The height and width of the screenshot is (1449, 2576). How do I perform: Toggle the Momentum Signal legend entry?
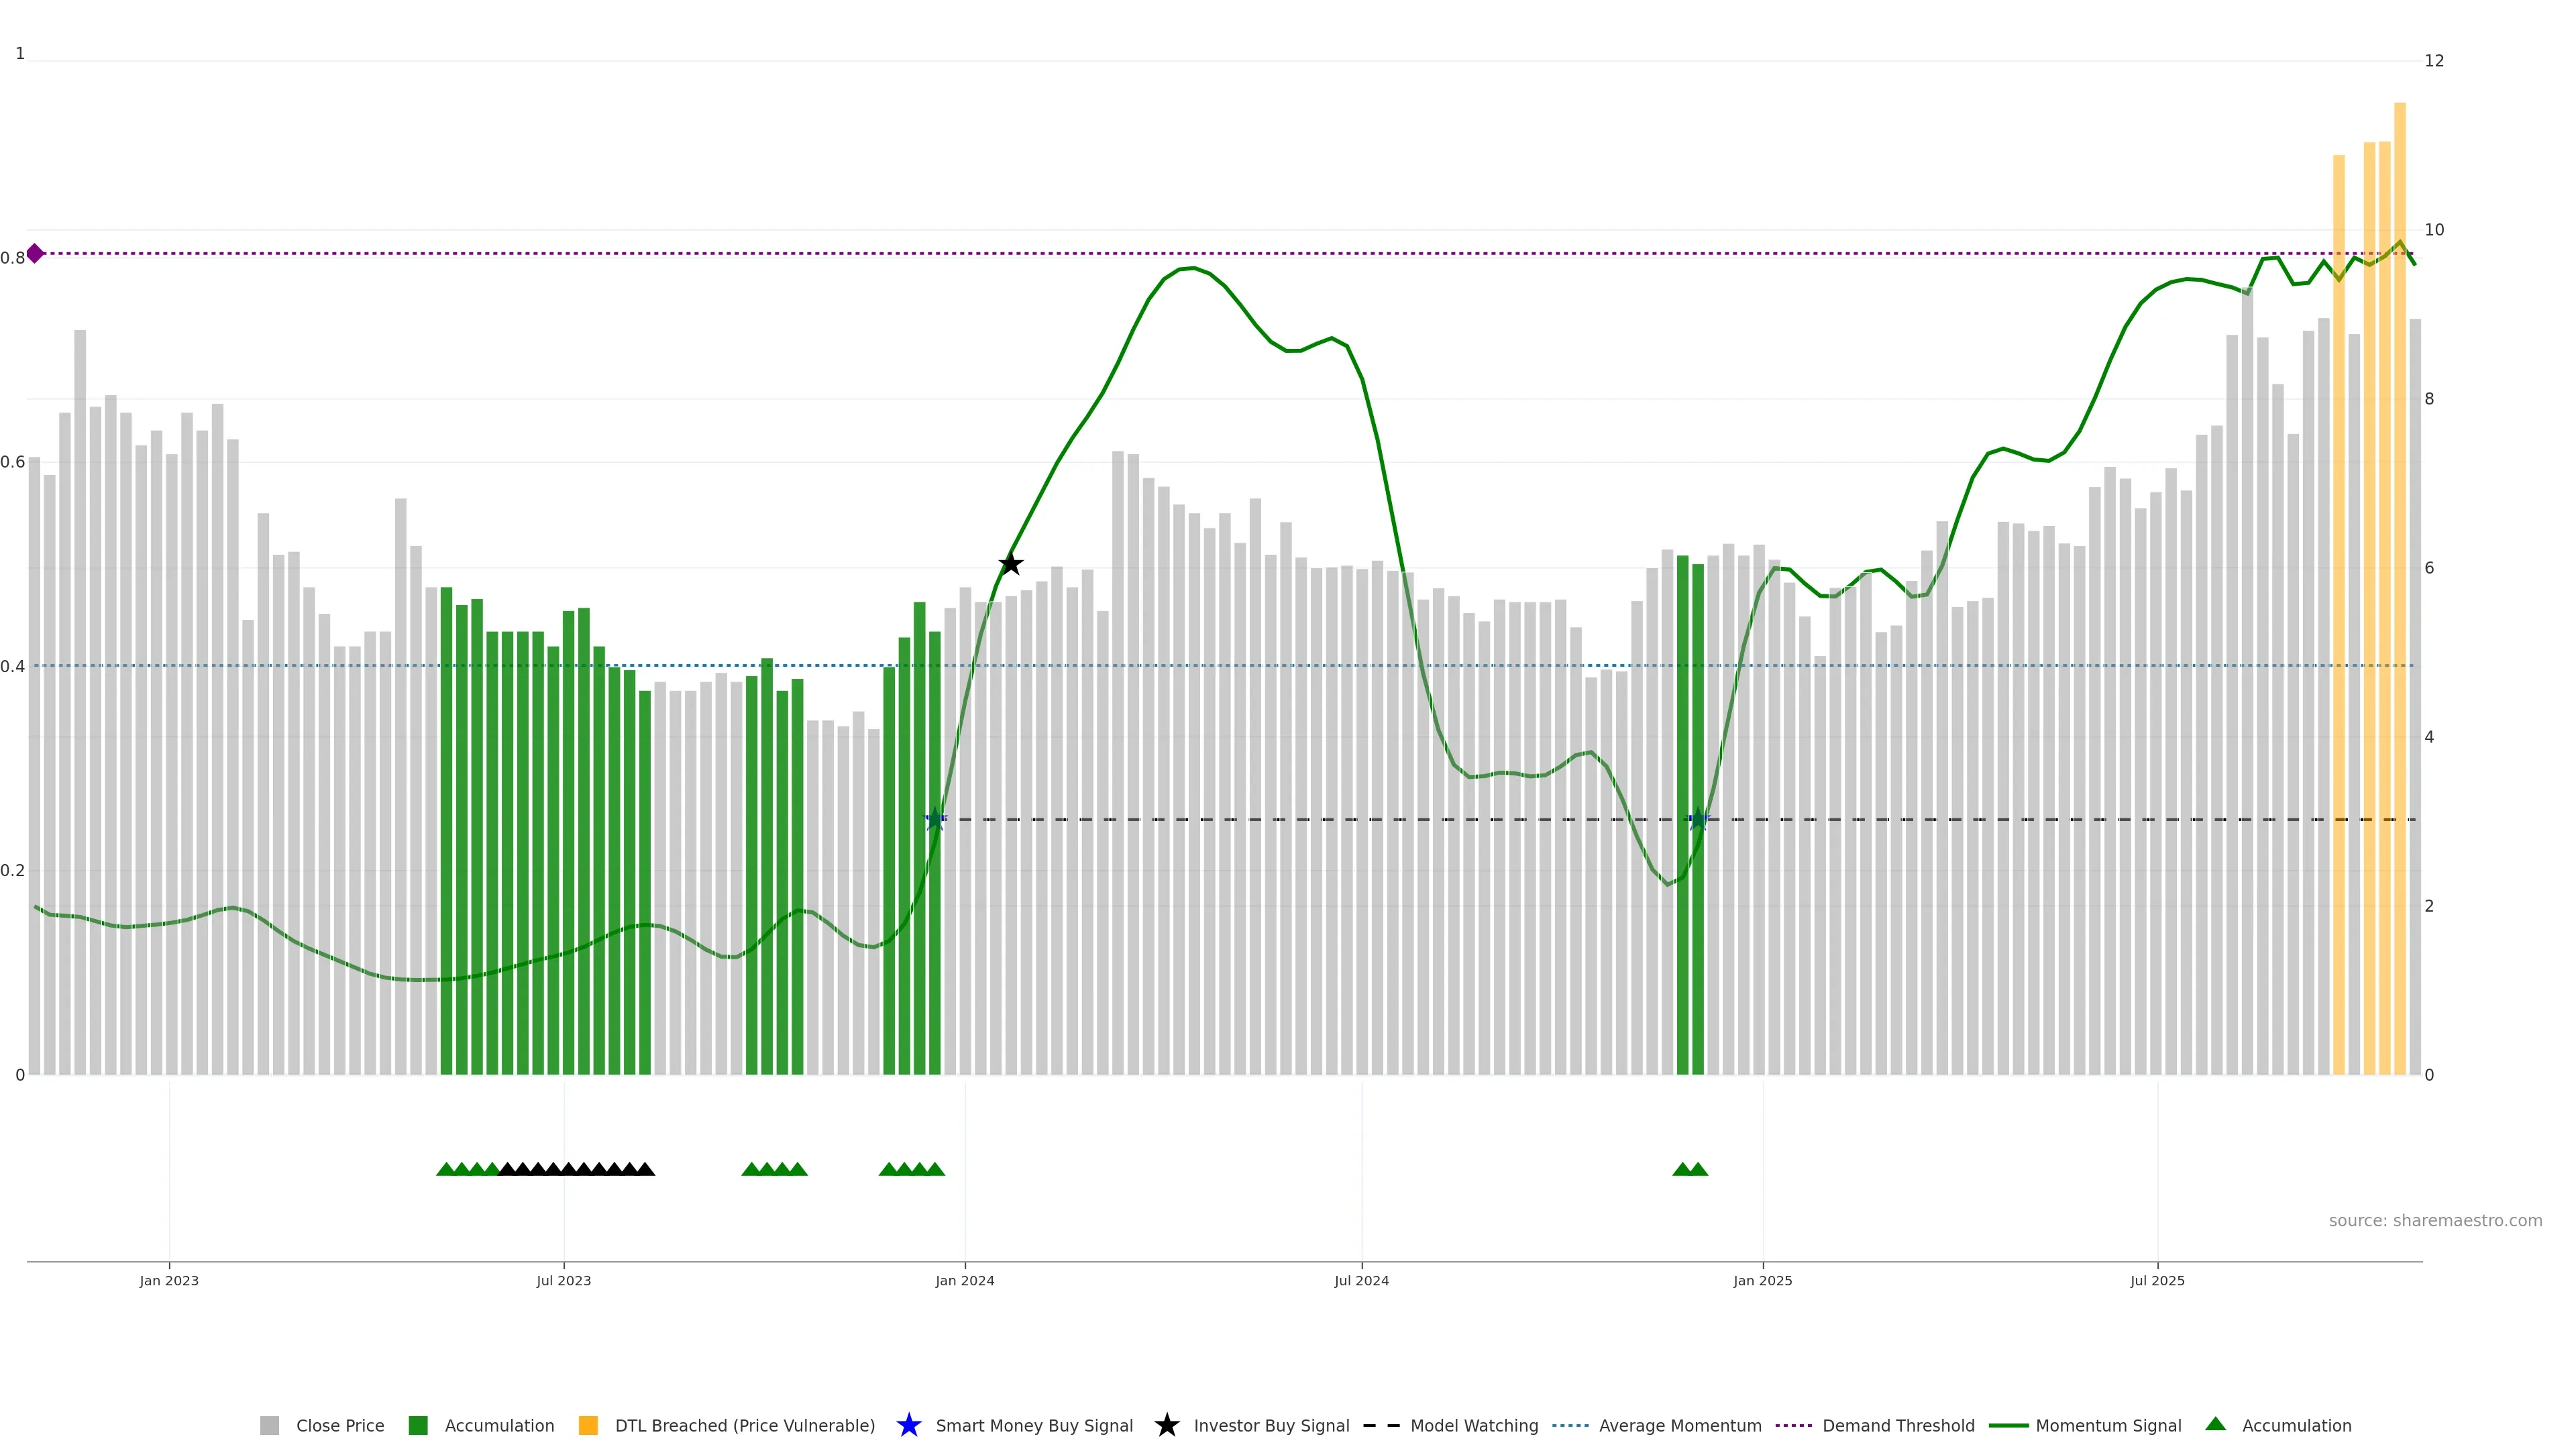(x=2108, y=1425)
